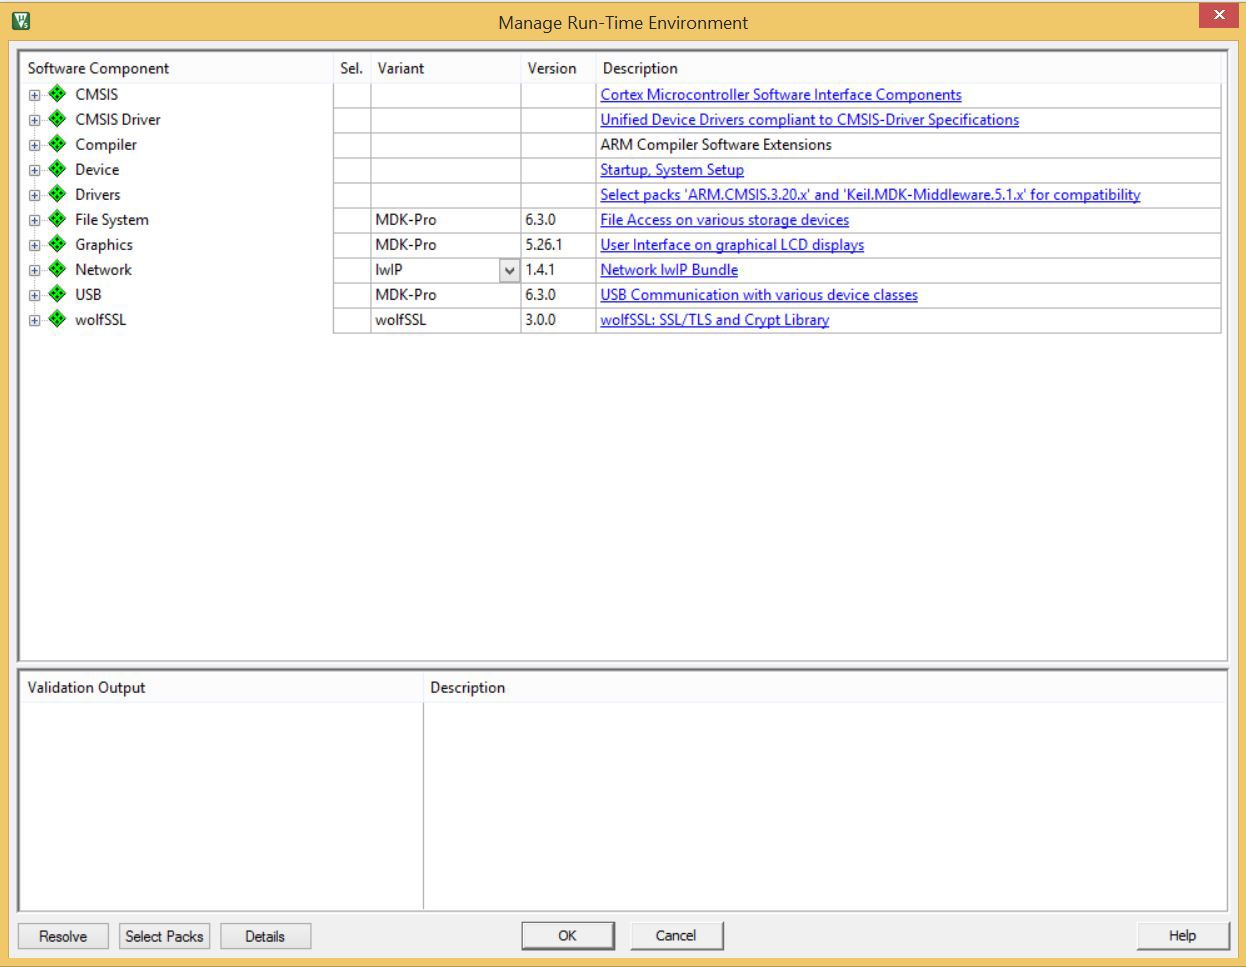Screen dimensions: 1246x967
Task: Click the green diamond icon beside USB
Action: pos(57,294)
